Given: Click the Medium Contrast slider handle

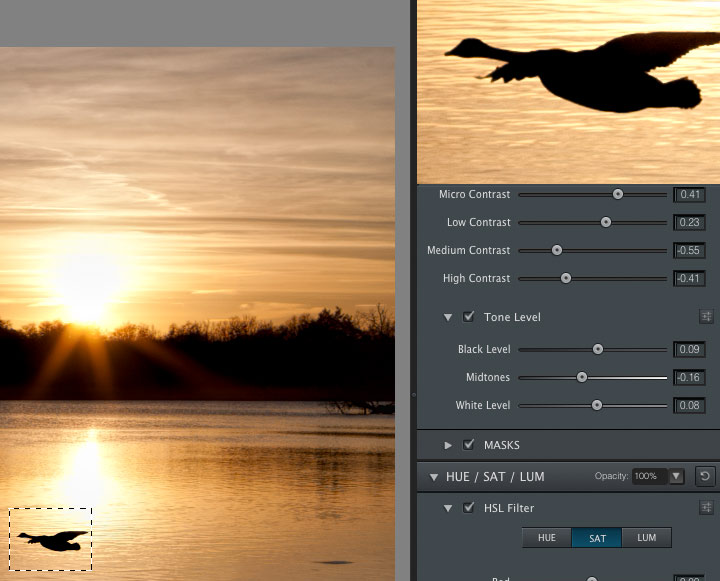Looking at the screenshot, I should 557,250.
